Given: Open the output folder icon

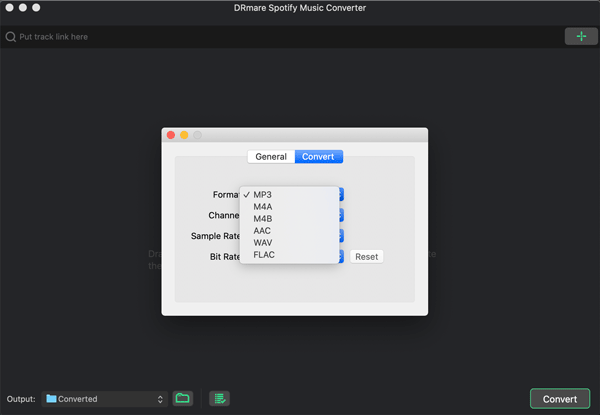Looking at the screenshot, I should [183, 399].
